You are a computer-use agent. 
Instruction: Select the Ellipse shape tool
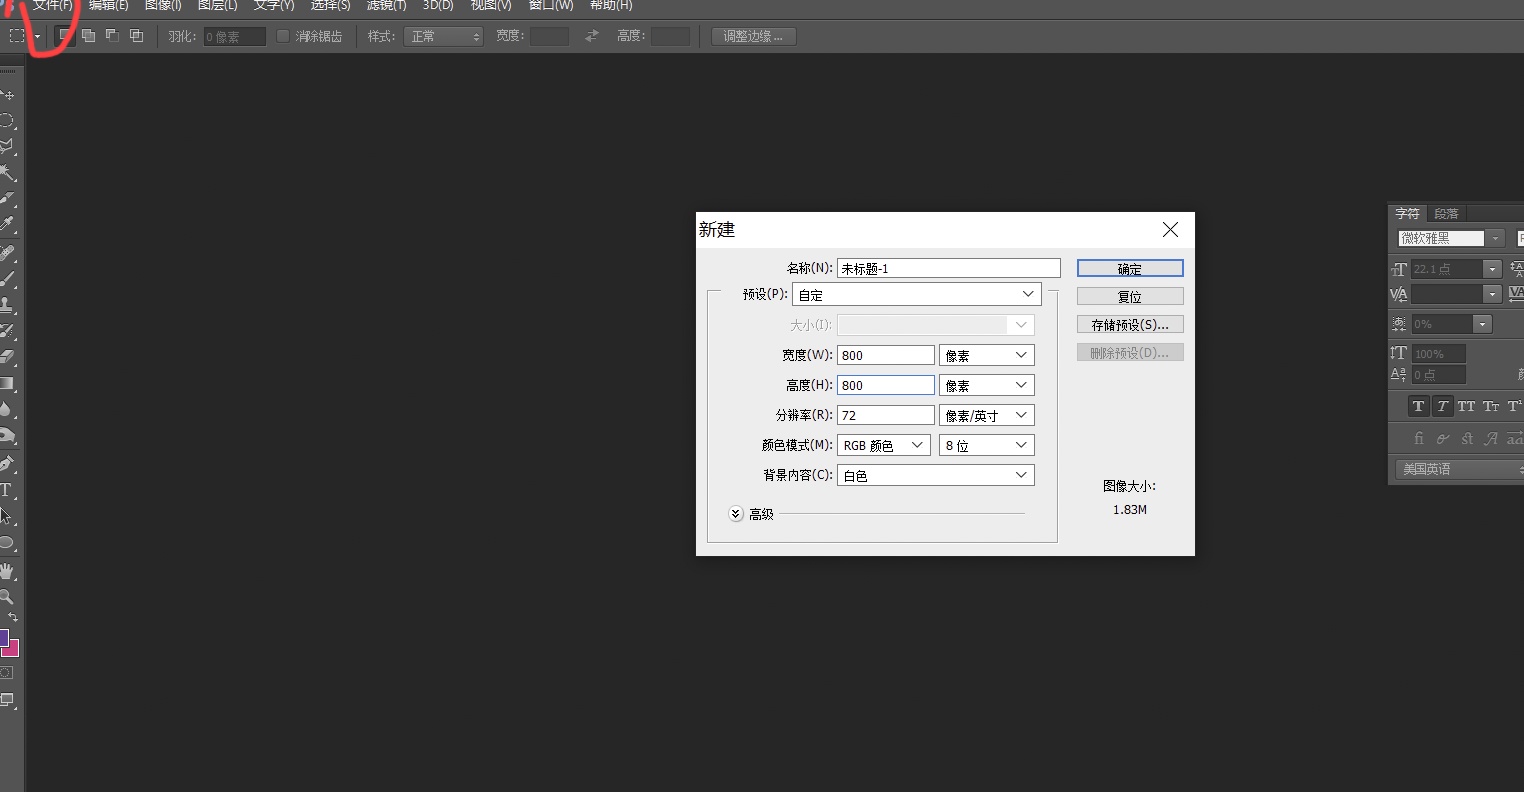(7, 543)
